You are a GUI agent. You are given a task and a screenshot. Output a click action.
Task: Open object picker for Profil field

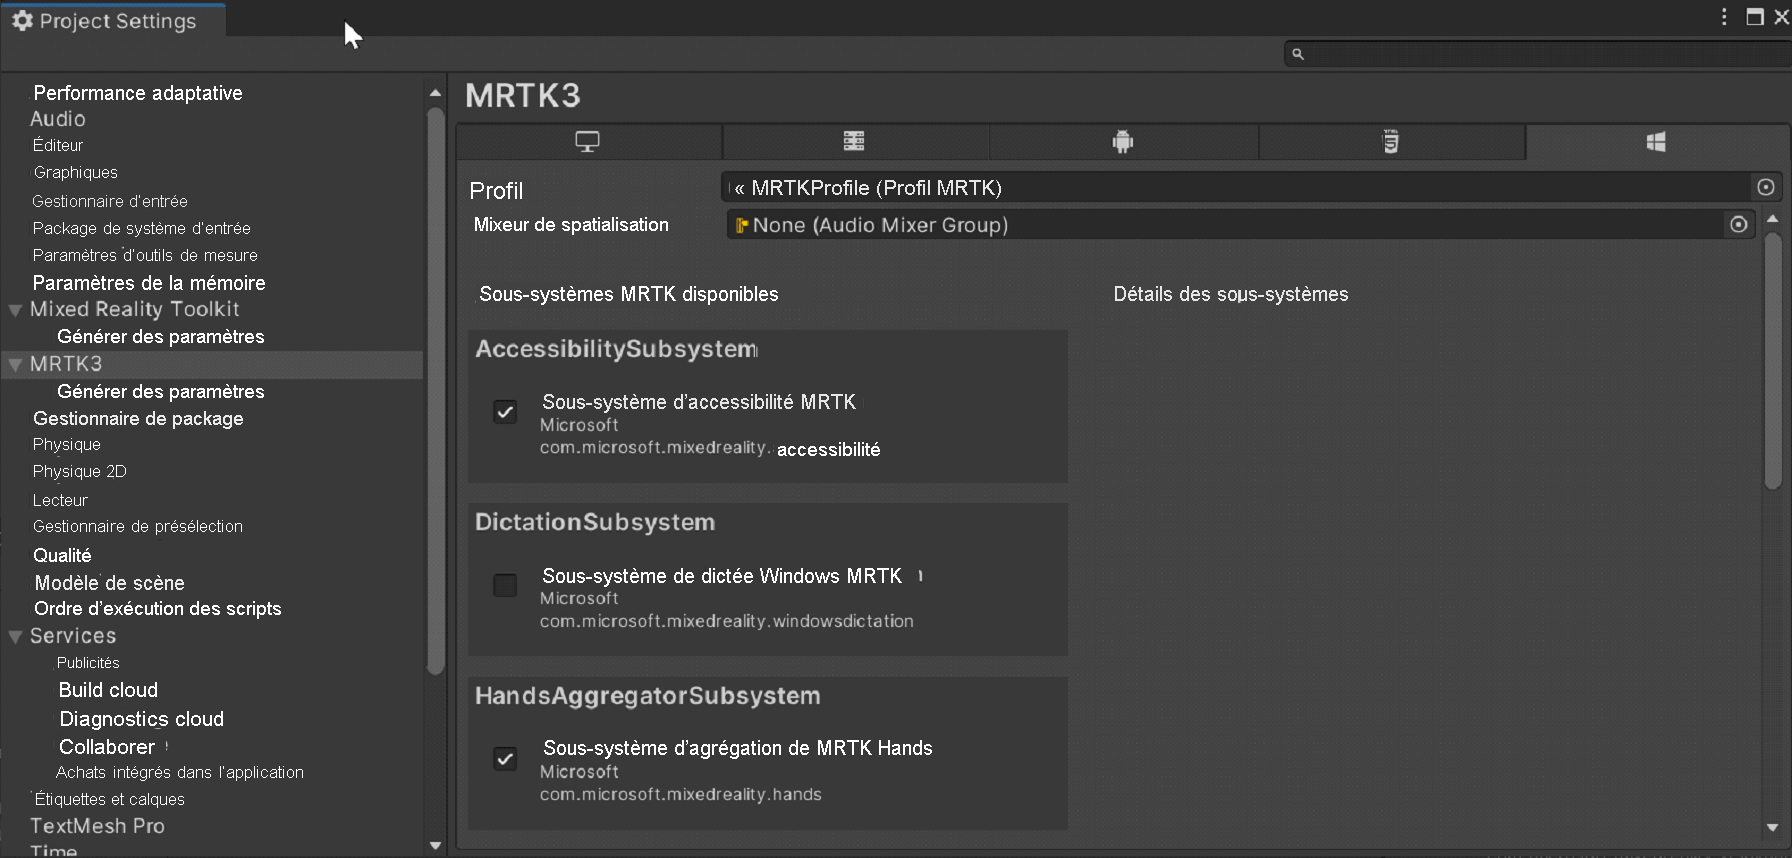pos(1766,187)
